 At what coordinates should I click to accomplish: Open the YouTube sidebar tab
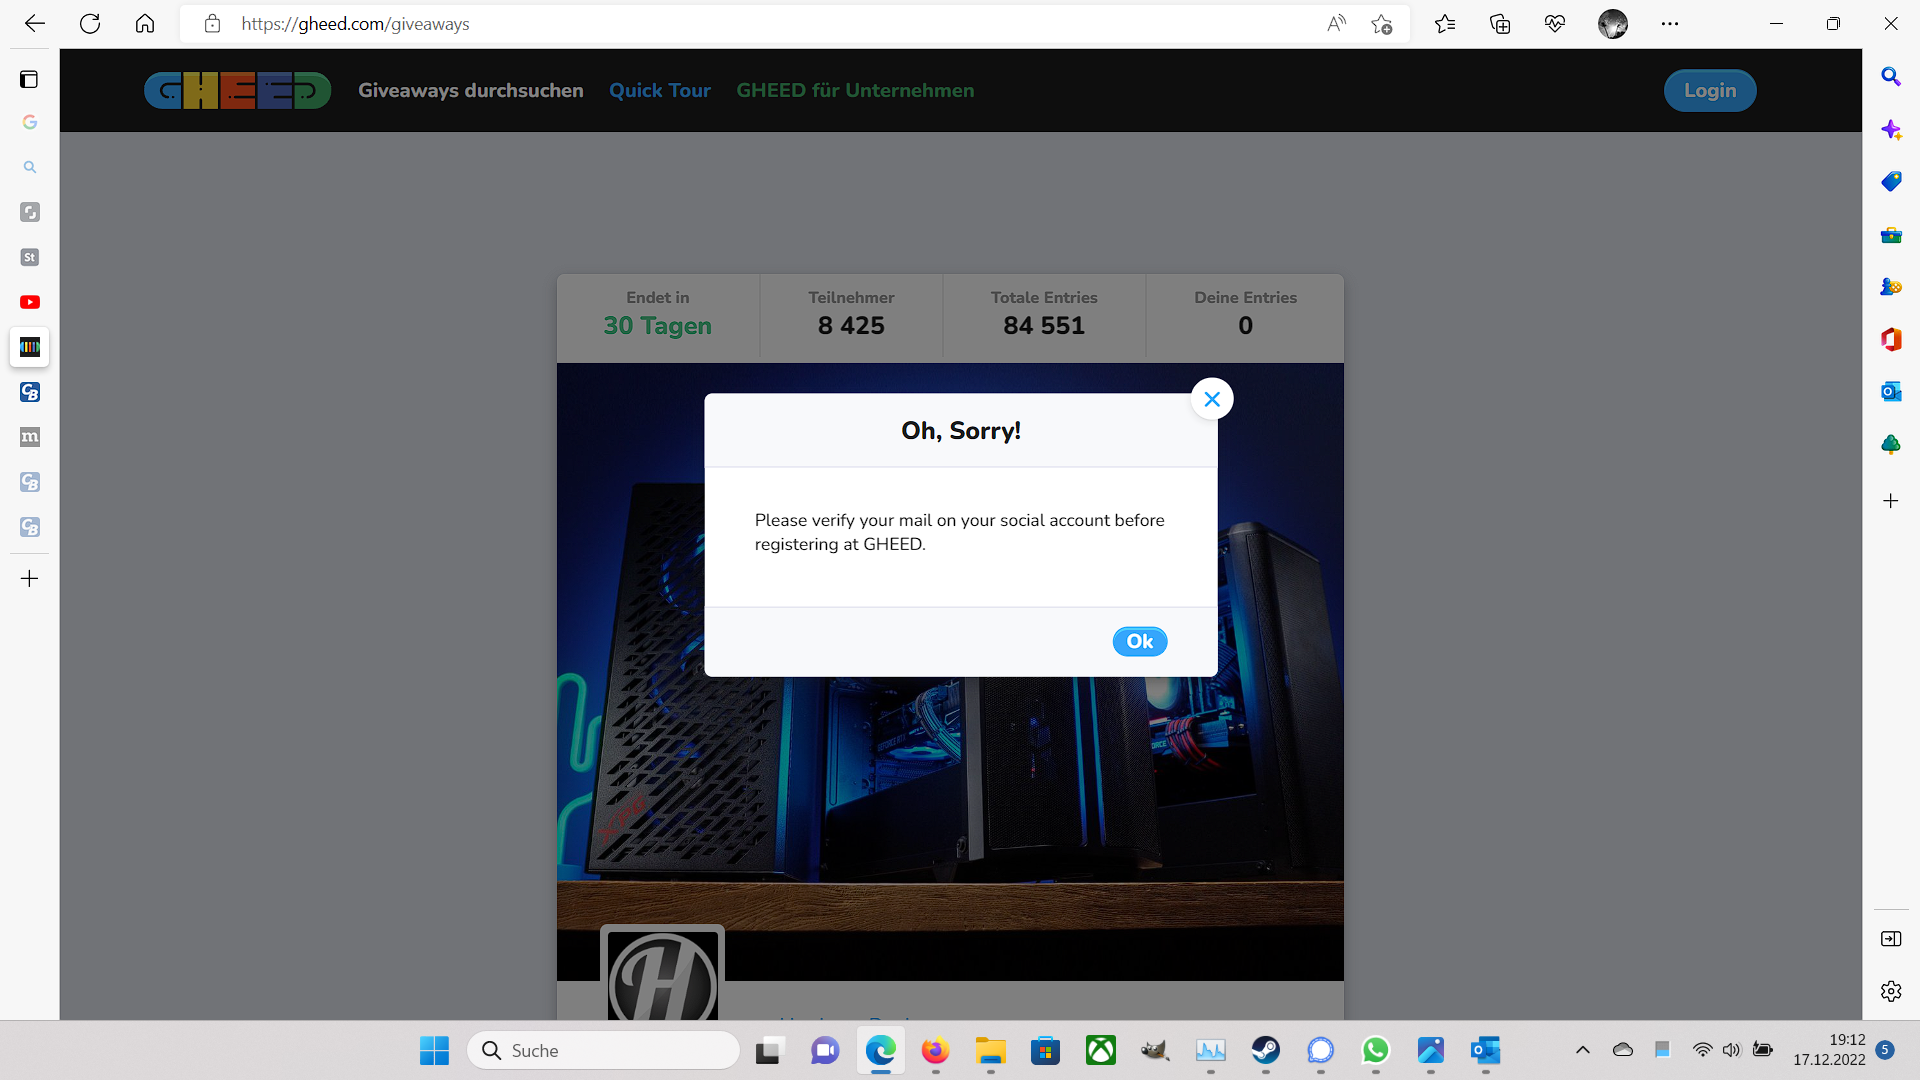click(30, 302)
